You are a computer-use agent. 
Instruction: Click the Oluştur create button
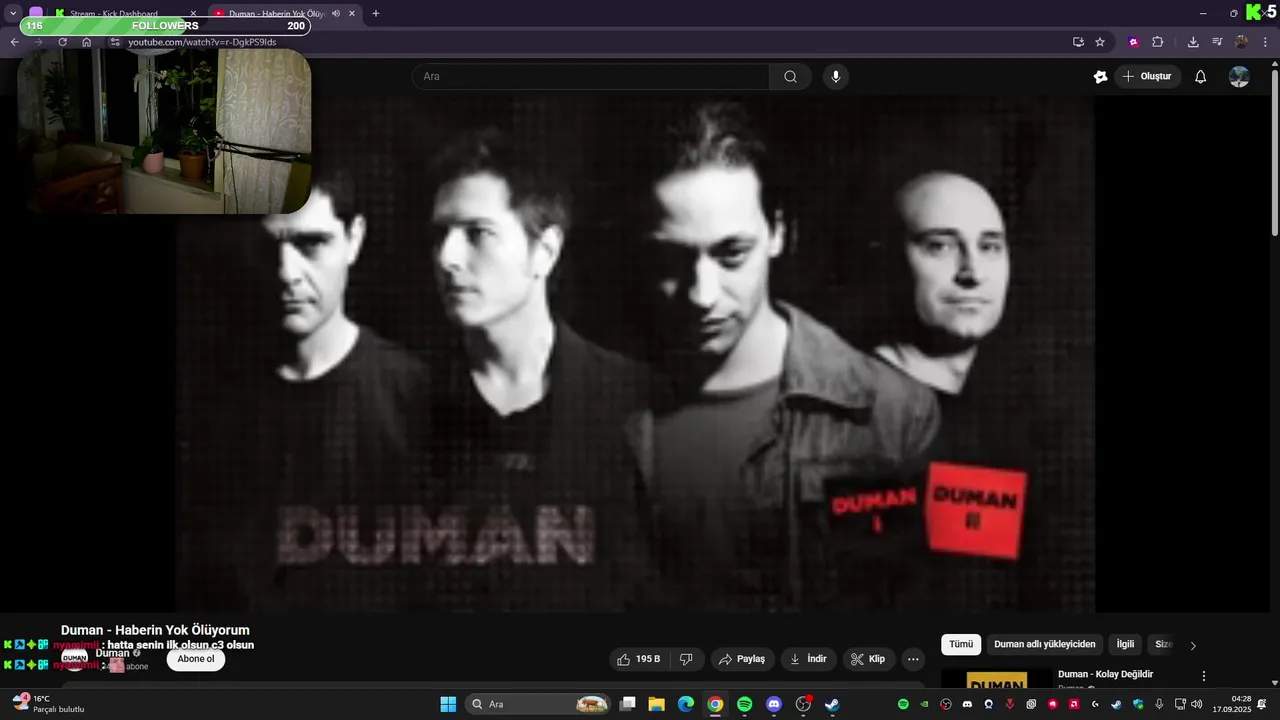[1147, 77]
